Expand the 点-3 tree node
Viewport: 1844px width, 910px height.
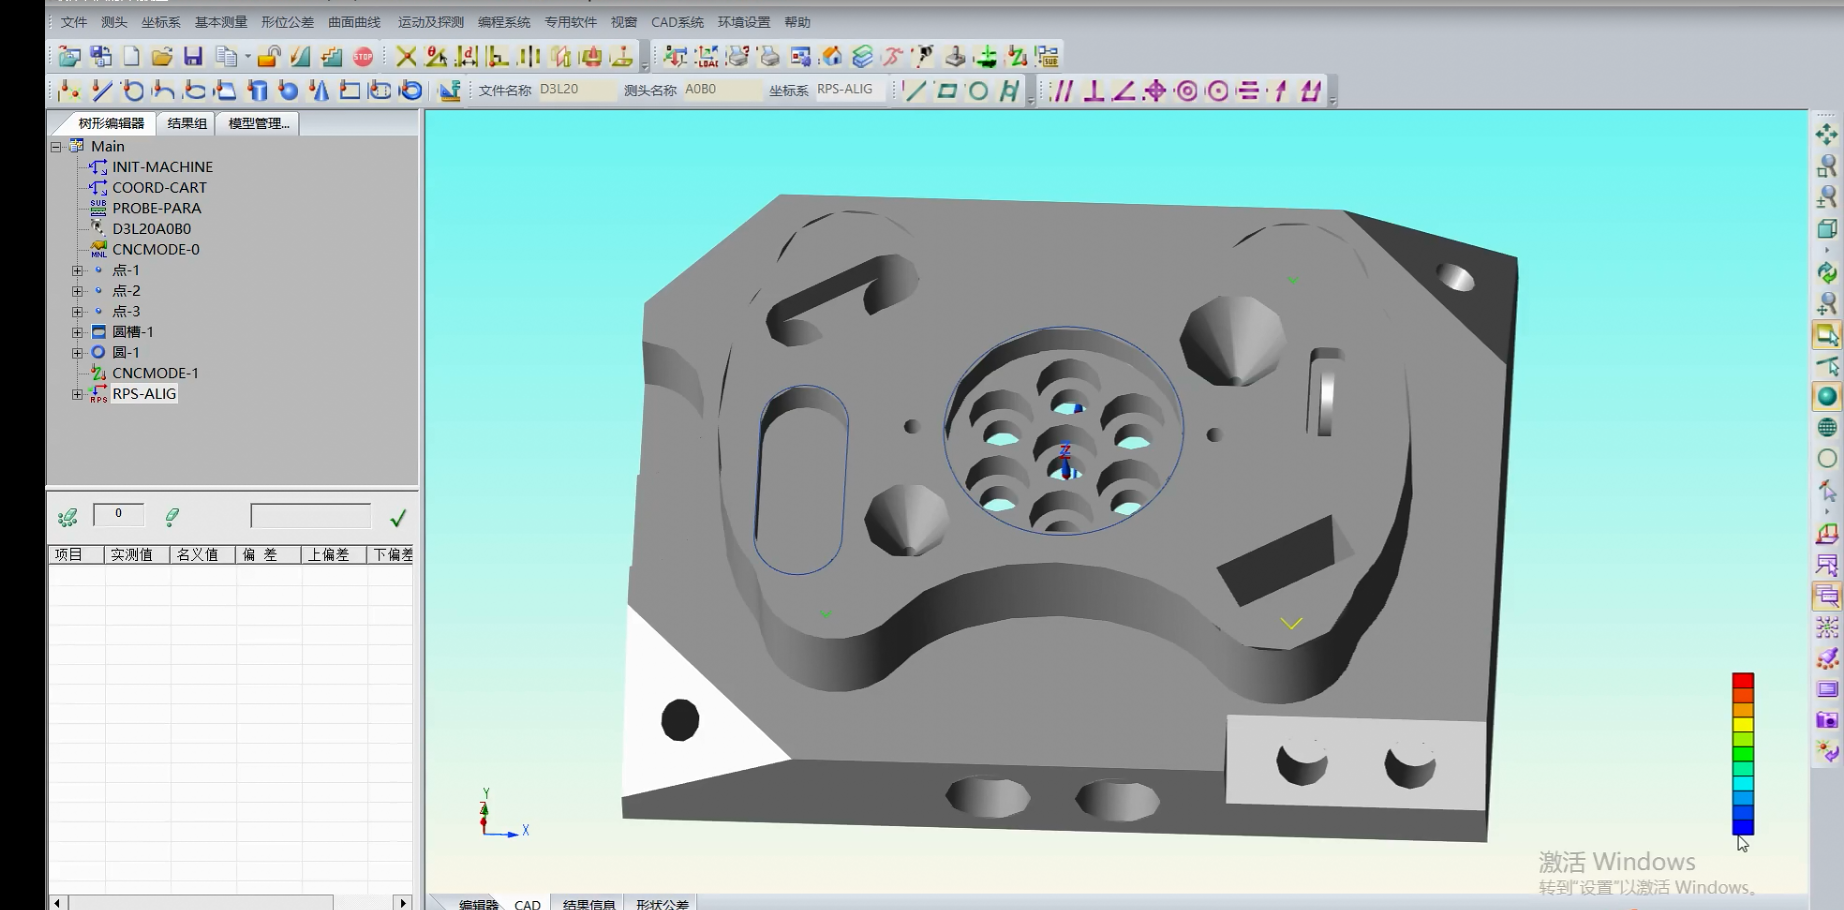click(77, 312)
